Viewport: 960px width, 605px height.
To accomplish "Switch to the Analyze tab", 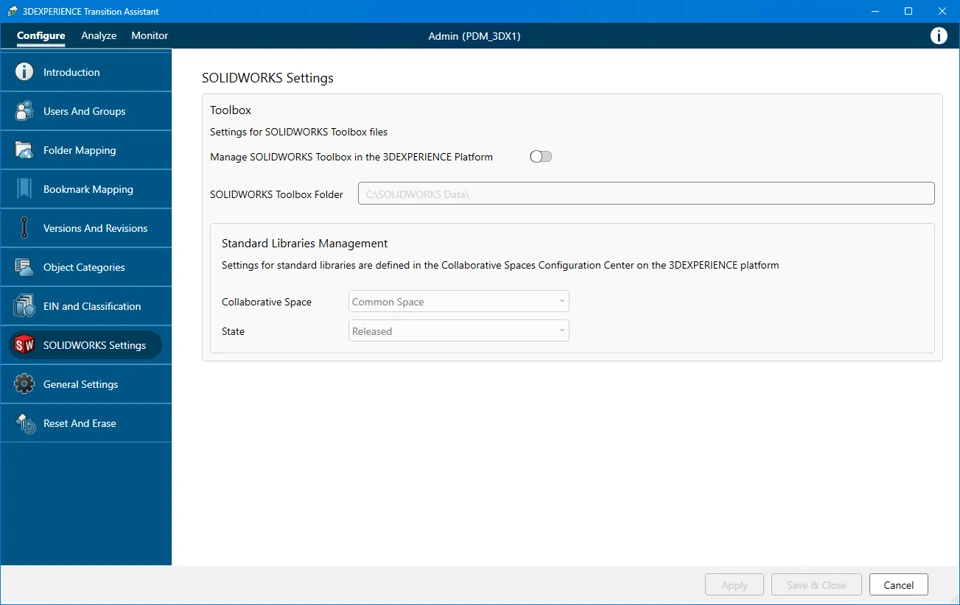I will coord(99,36).
